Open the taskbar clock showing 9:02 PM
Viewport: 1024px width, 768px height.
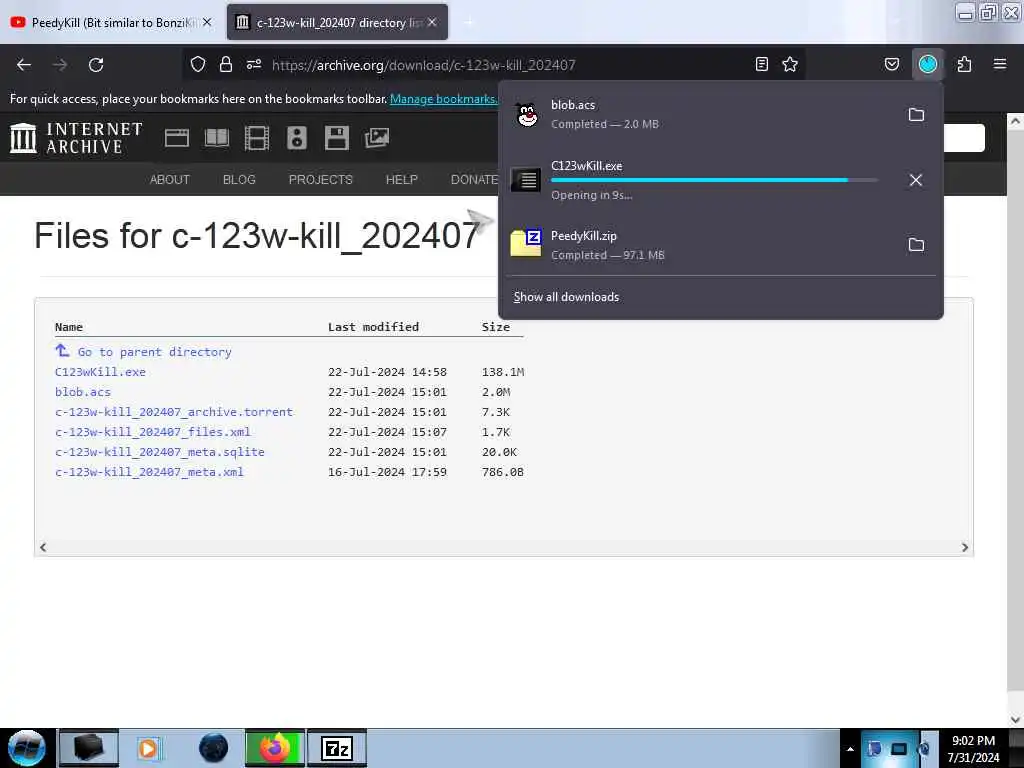coord(973,748)
